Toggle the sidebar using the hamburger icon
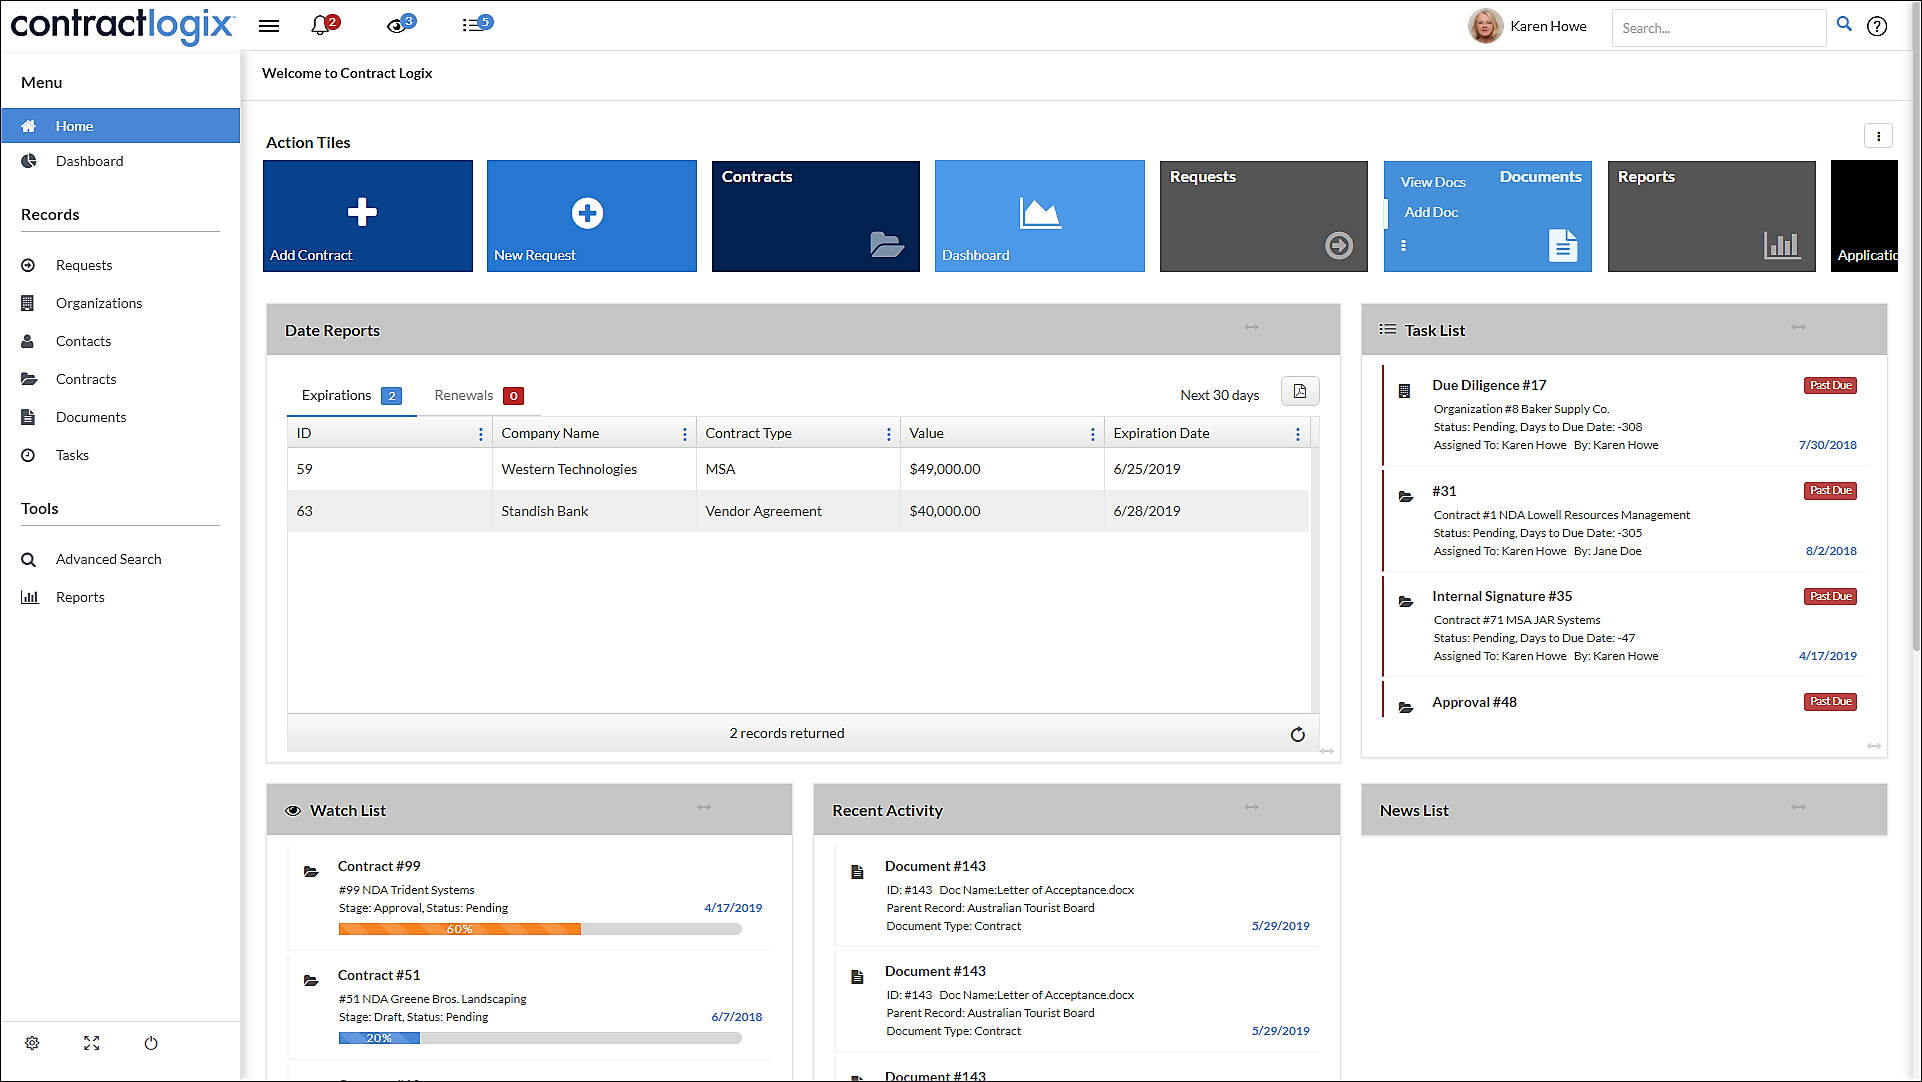The image size is (1922, 1082). click(268, 25)
